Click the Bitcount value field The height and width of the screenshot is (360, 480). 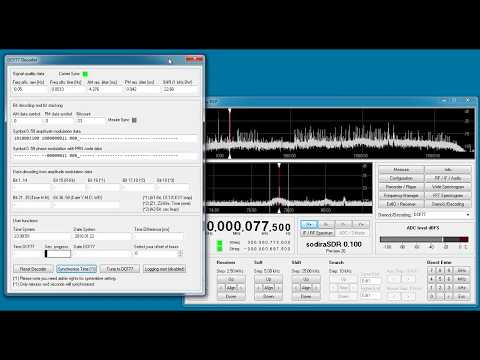[90, 121]
